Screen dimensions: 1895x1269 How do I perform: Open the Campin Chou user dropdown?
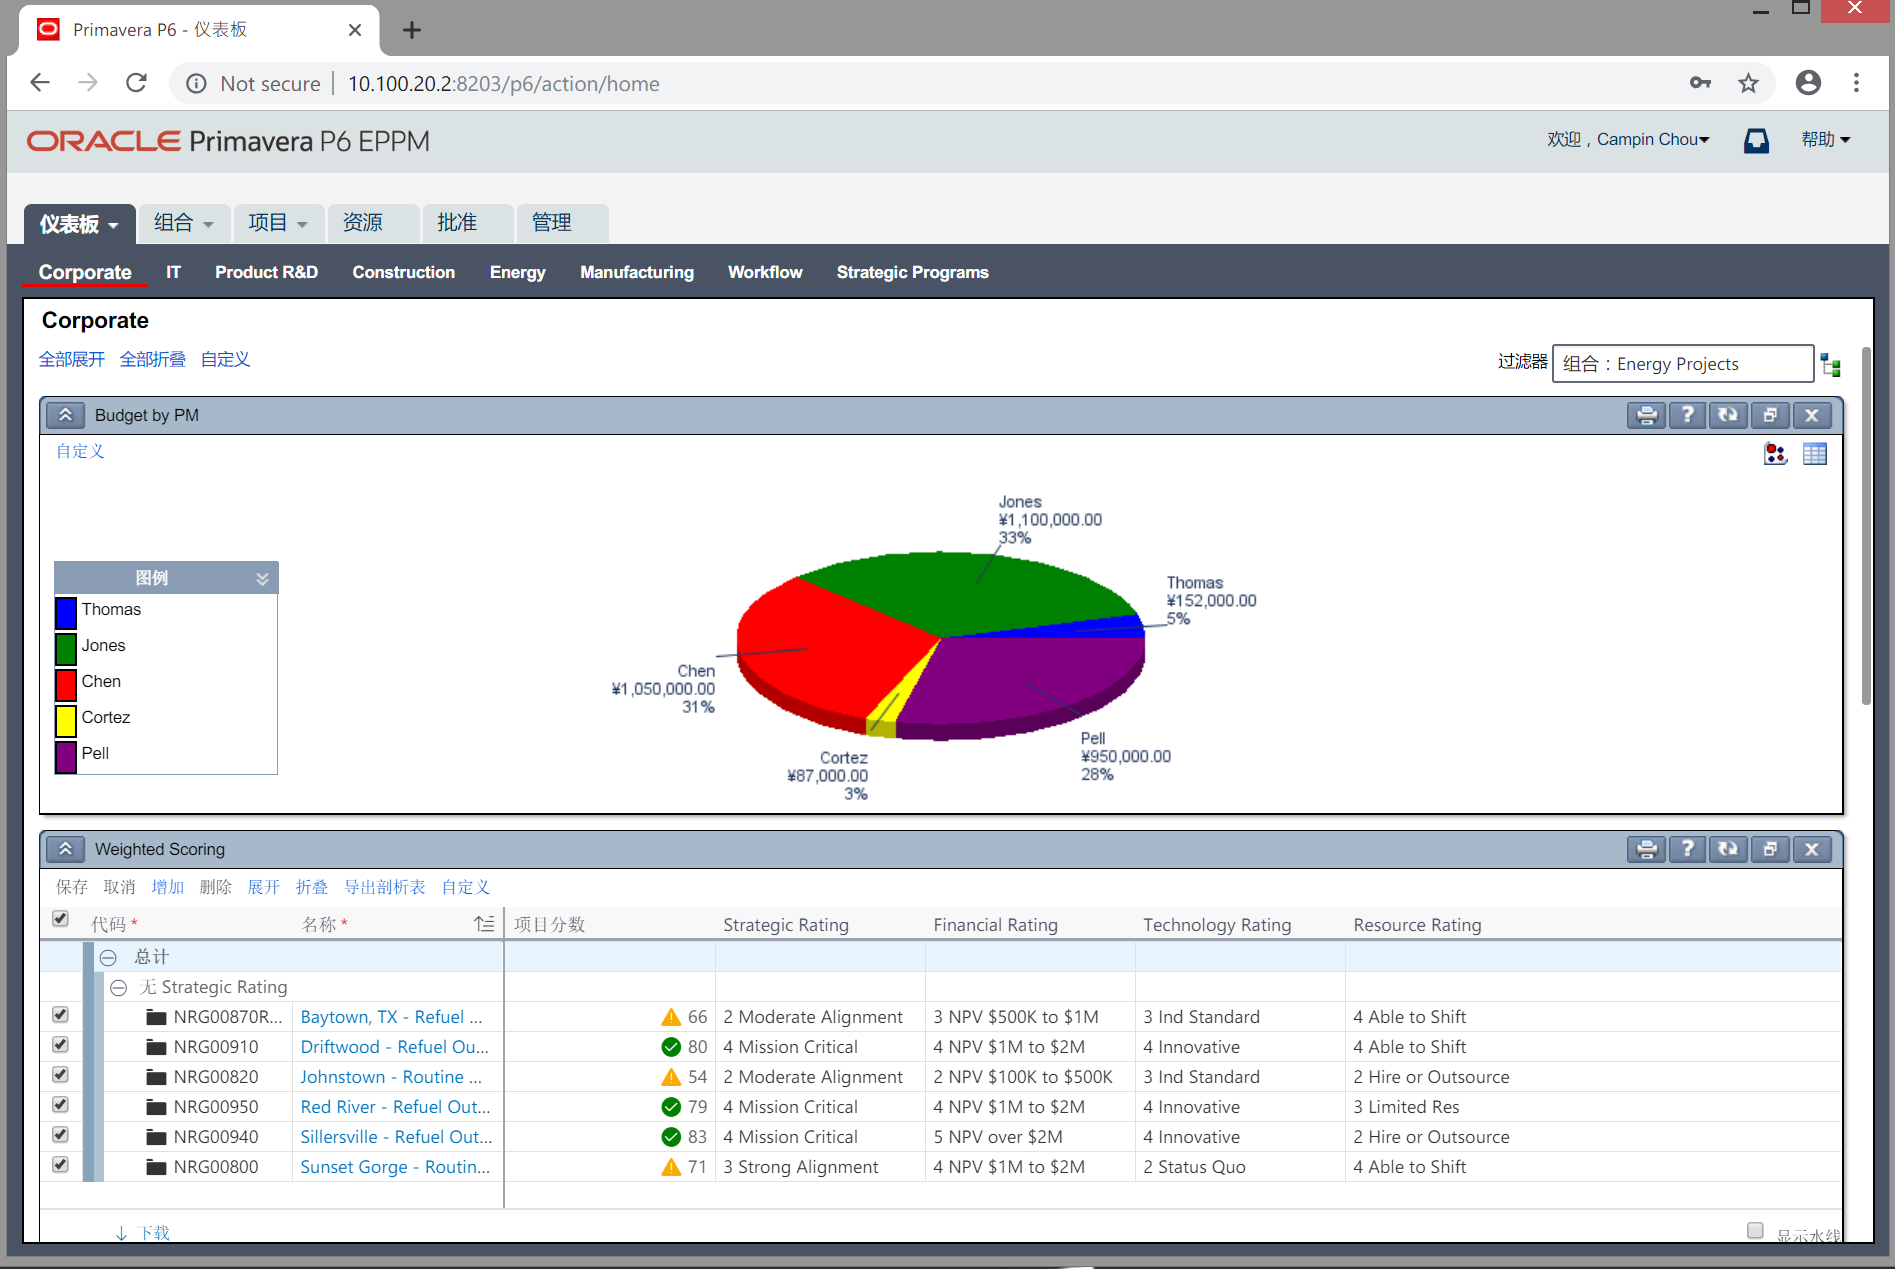(1653, 140)
